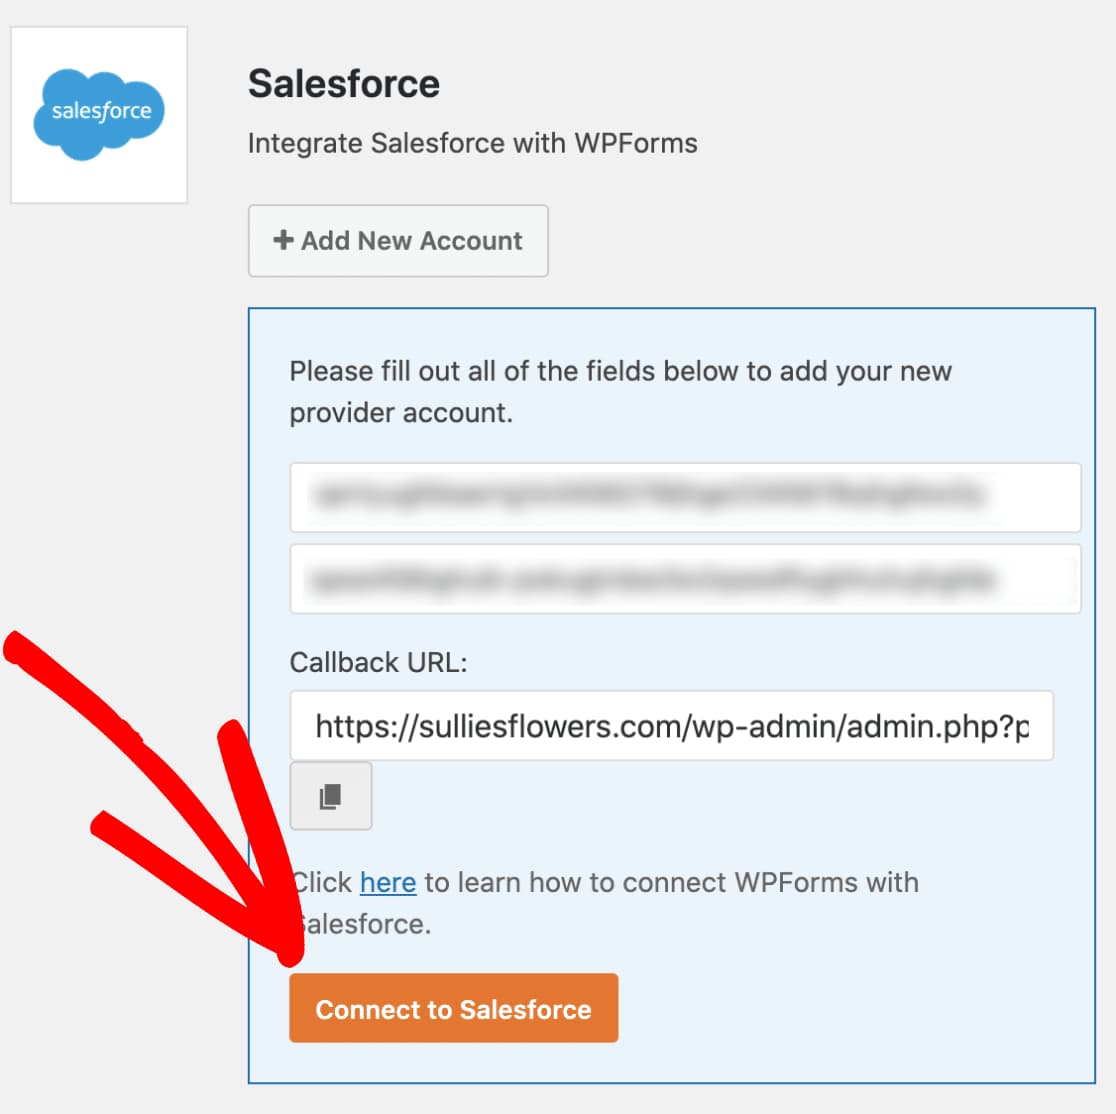Click the second blurred credential input field
Screen dimensions: 1116x1114
(x=685, y=578)
